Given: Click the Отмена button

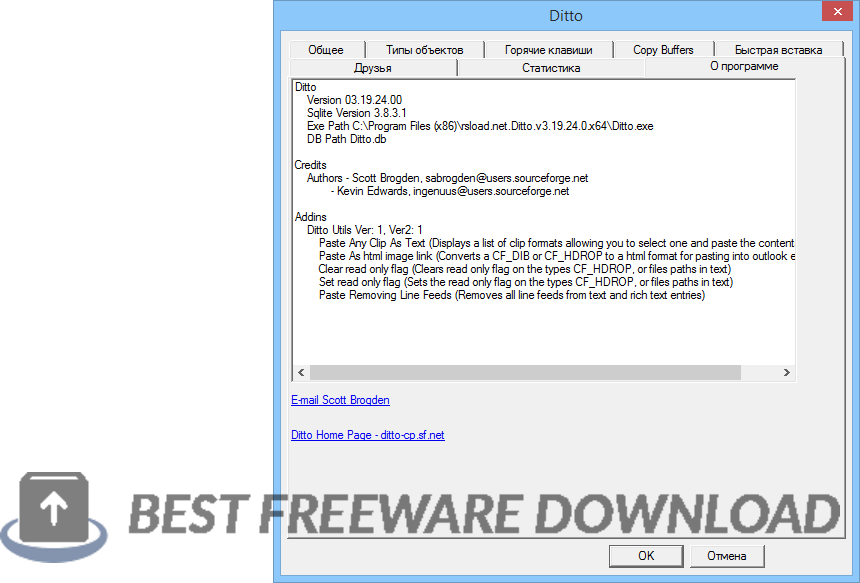Looking at the screenshot, I should click(727, 556).
